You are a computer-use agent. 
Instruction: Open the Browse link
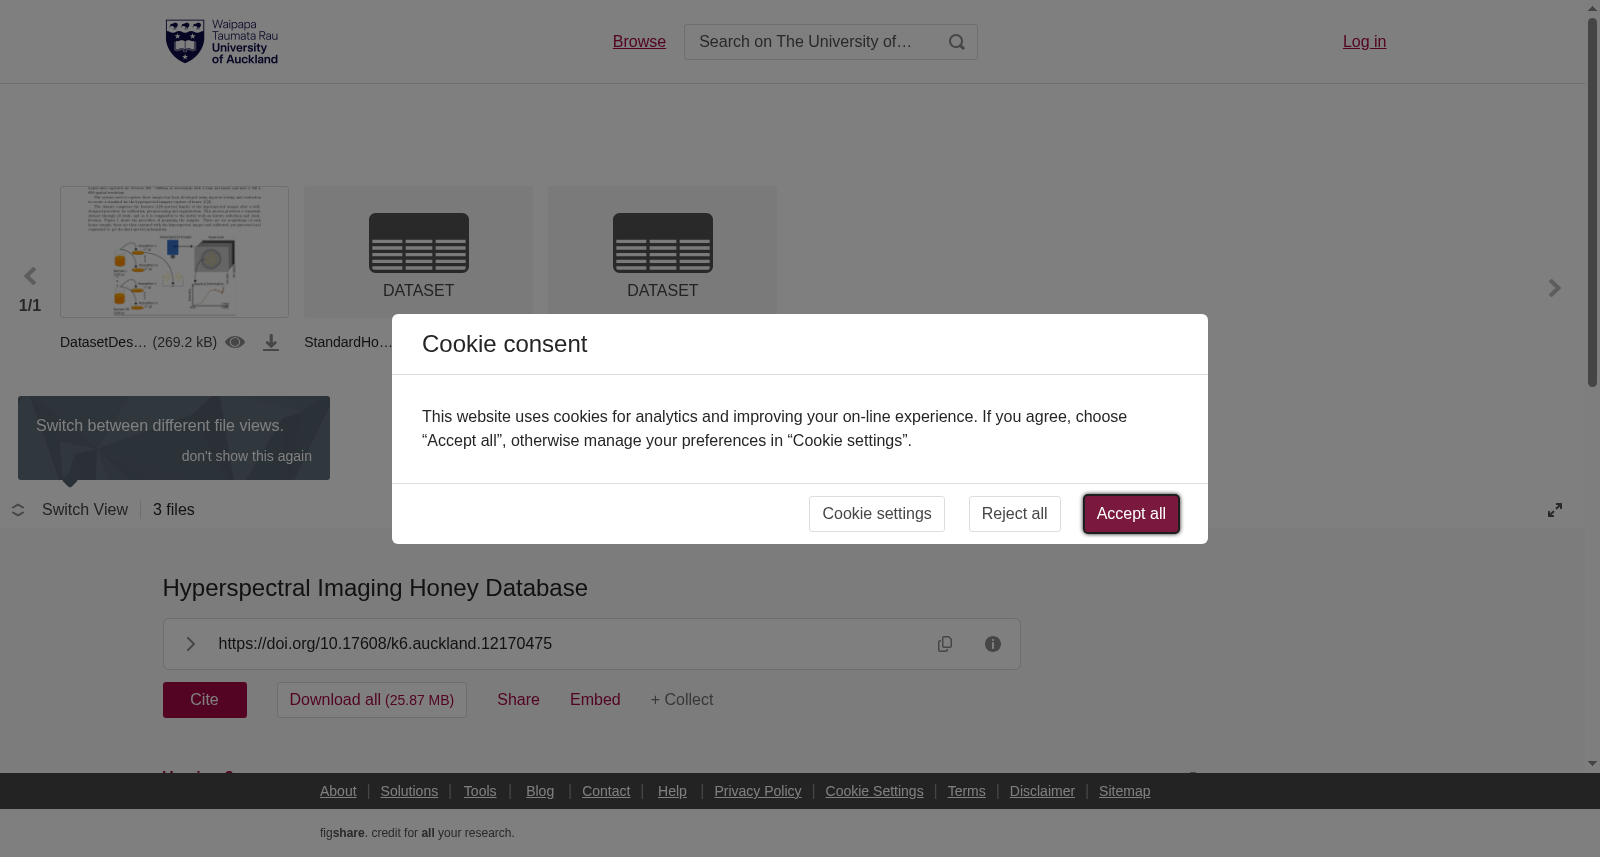pos(639,42)
